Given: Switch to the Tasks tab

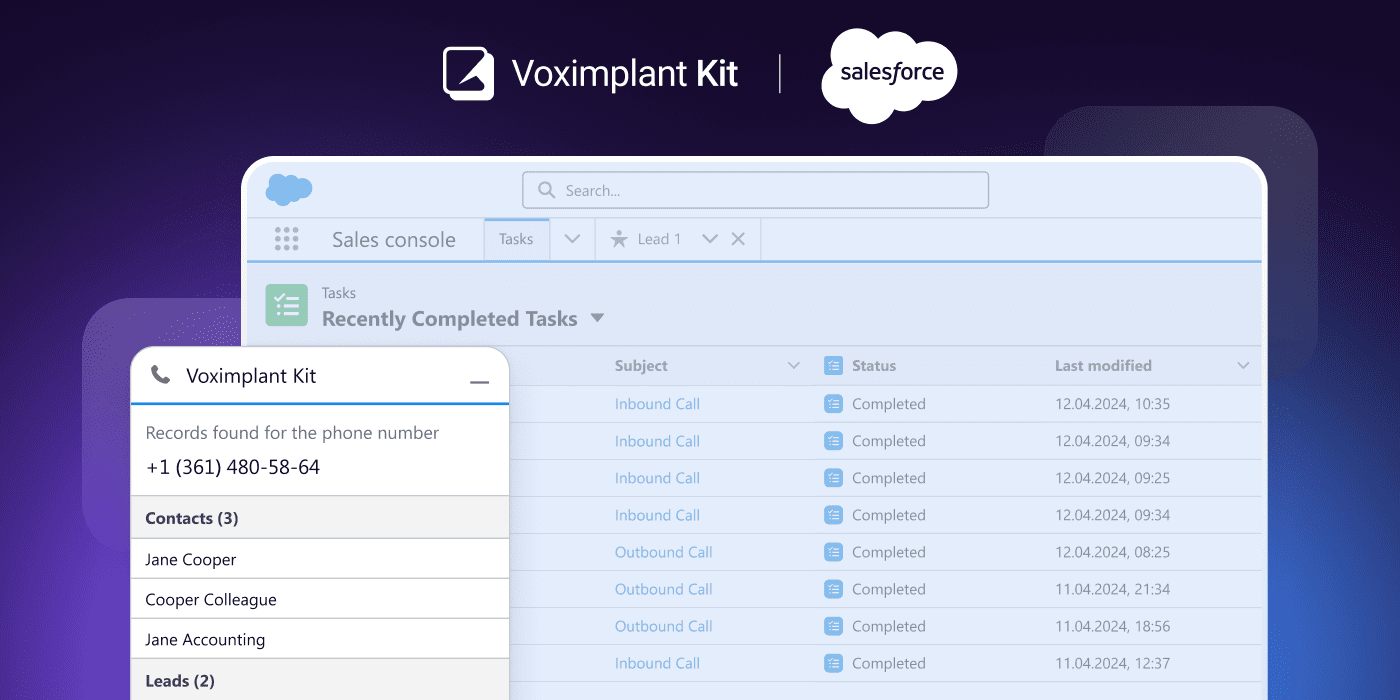Looking at the screenshot, I should [516, 239].
